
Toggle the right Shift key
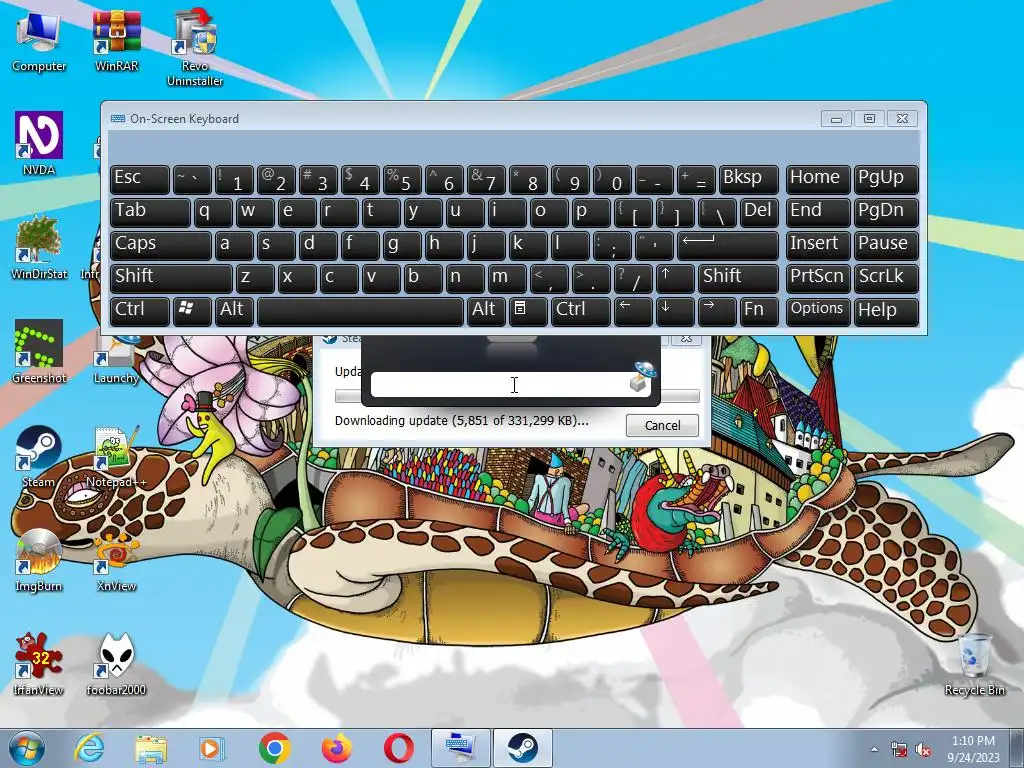(738, 278)
